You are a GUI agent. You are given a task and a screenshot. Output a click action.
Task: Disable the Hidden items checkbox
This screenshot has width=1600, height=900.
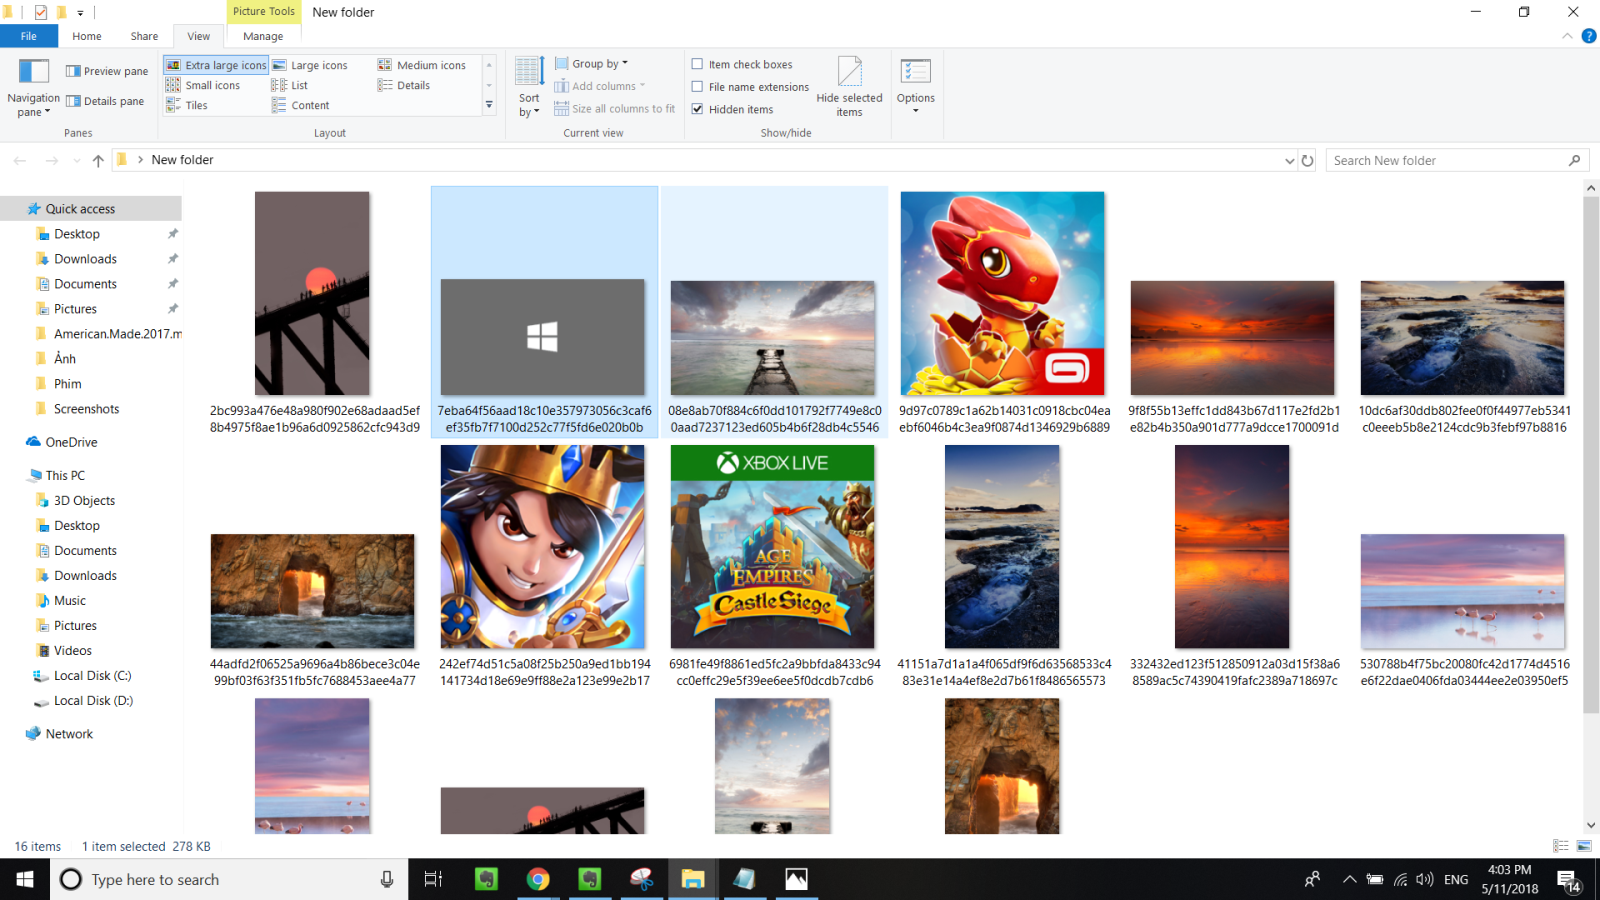[x=698, y=109]
